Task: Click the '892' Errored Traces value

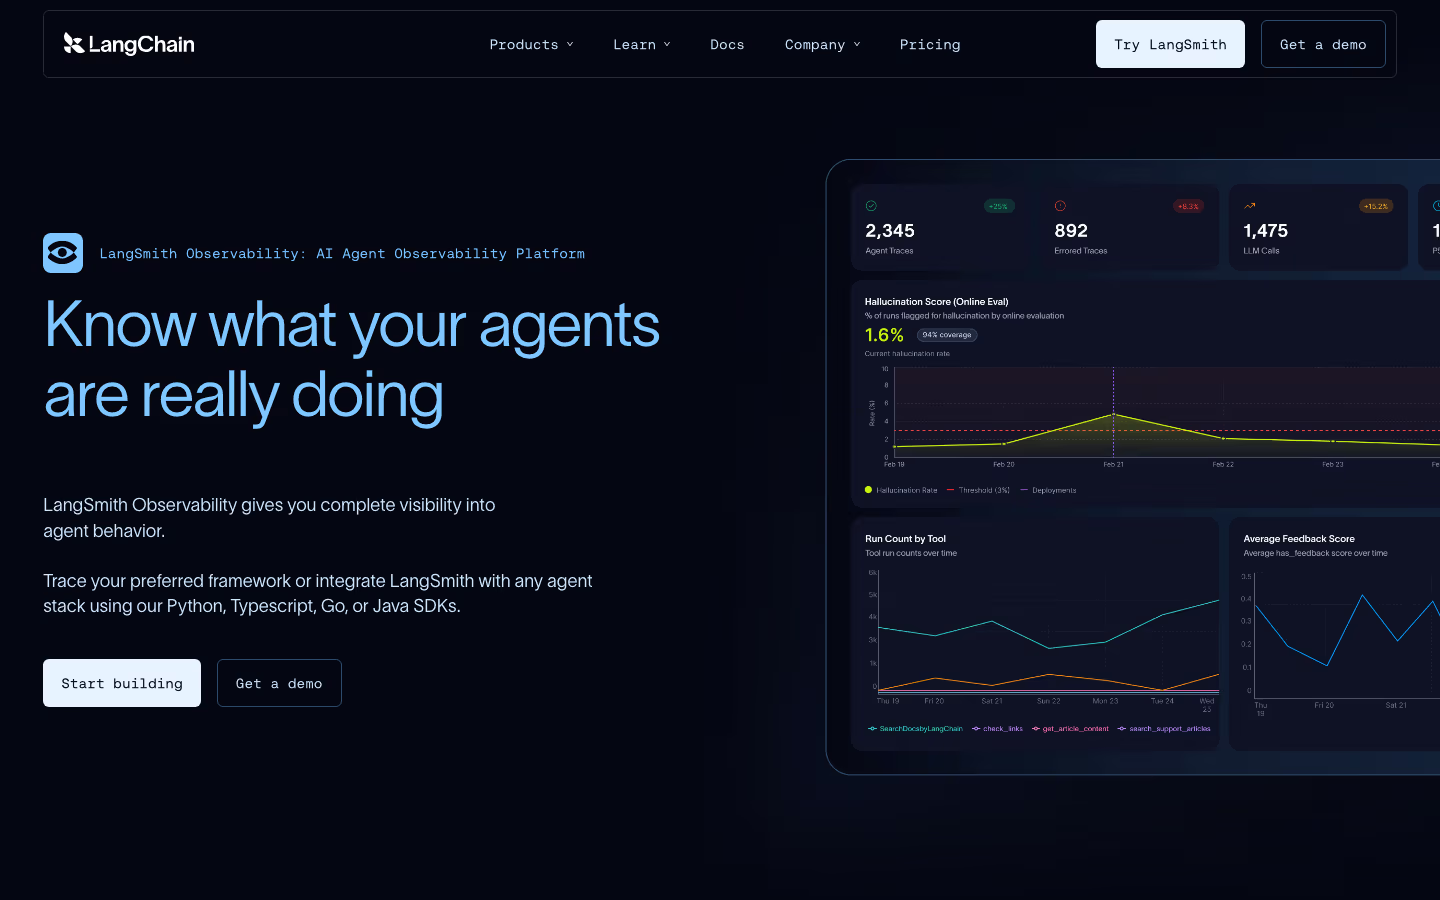Action: point(1071,231)
